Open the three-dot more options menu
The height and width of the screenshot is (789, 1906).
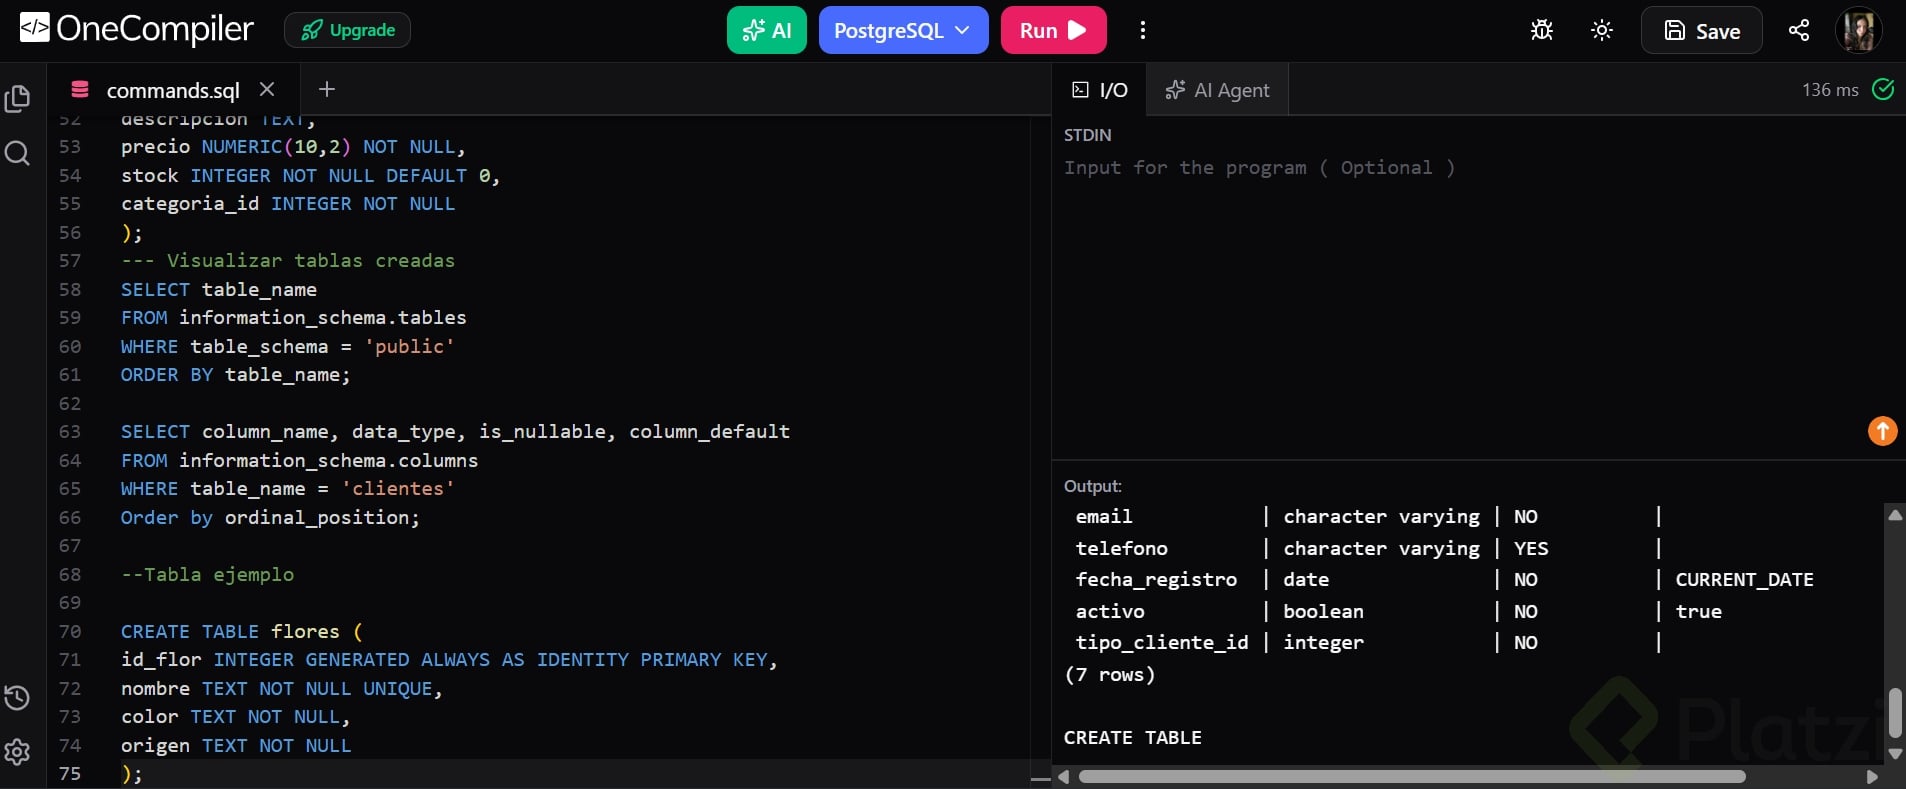(x=1143, y=30)
